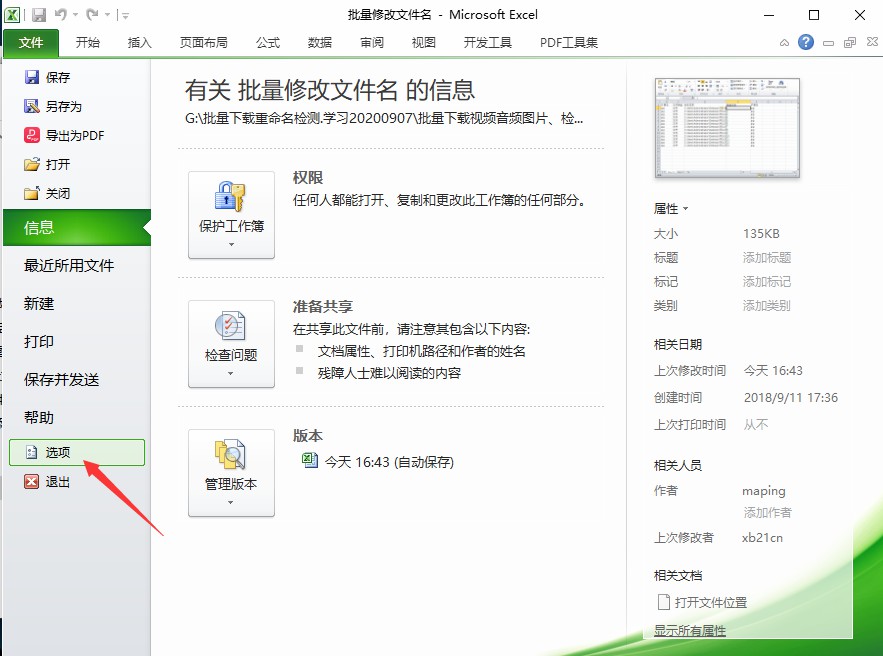Image resolution: width=883 pixels, height=656 pixels.
Task: Expand the 属性 dropdown
Action: point(671,209)
